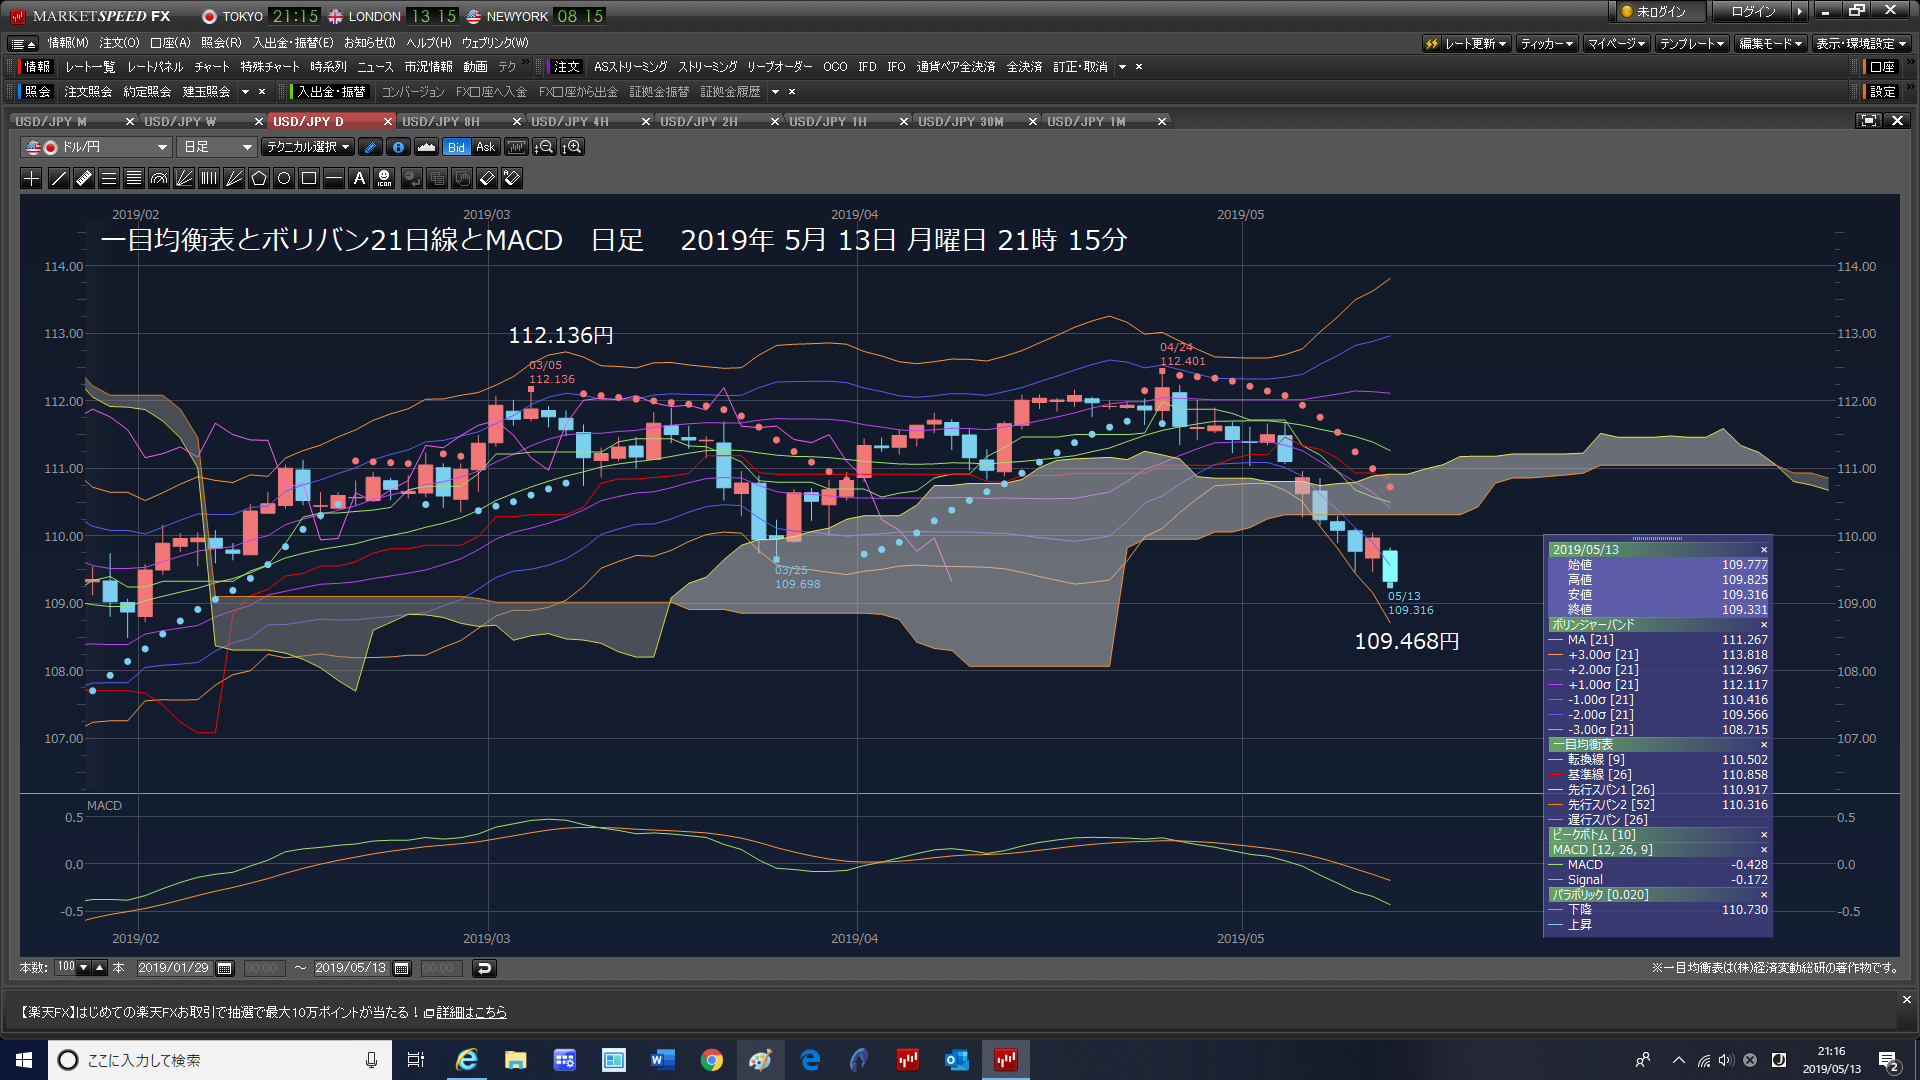Close the 2019/05/13 price info section
The width and height of the screenshot is (1920, 1080).
coord(1764,550)
